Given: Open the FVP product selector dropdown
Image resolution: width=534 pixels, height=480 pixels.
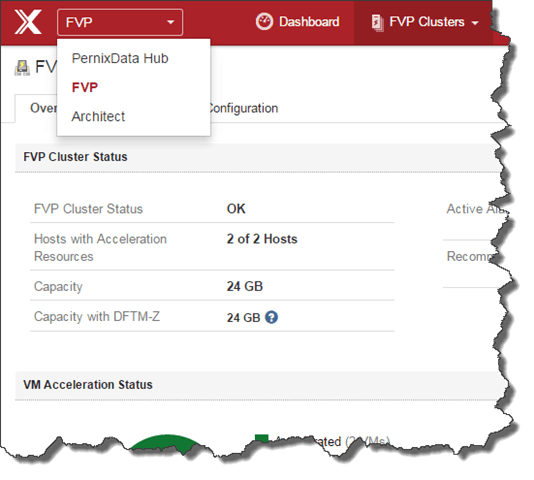Looking at the screenshot, I should click(120, 22).
